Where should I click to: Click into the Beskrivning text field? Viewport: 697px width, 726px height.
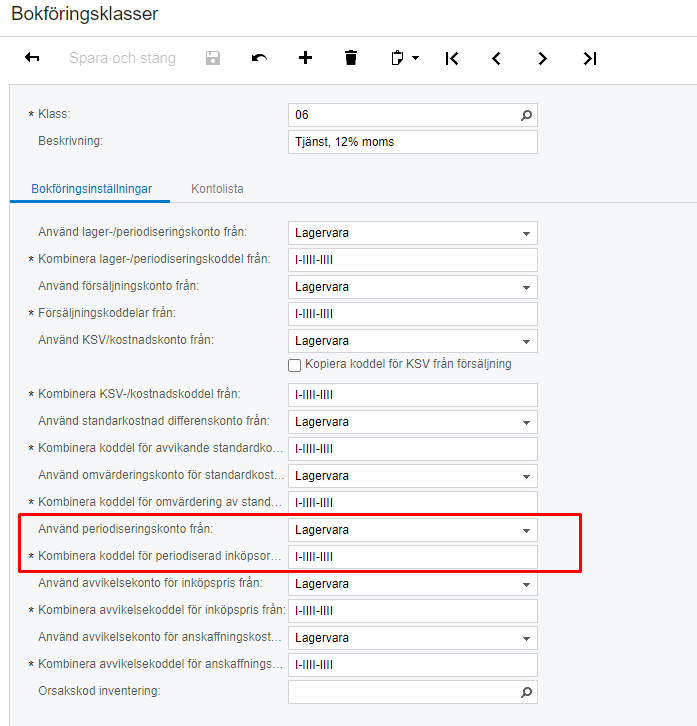coord(412,142)
